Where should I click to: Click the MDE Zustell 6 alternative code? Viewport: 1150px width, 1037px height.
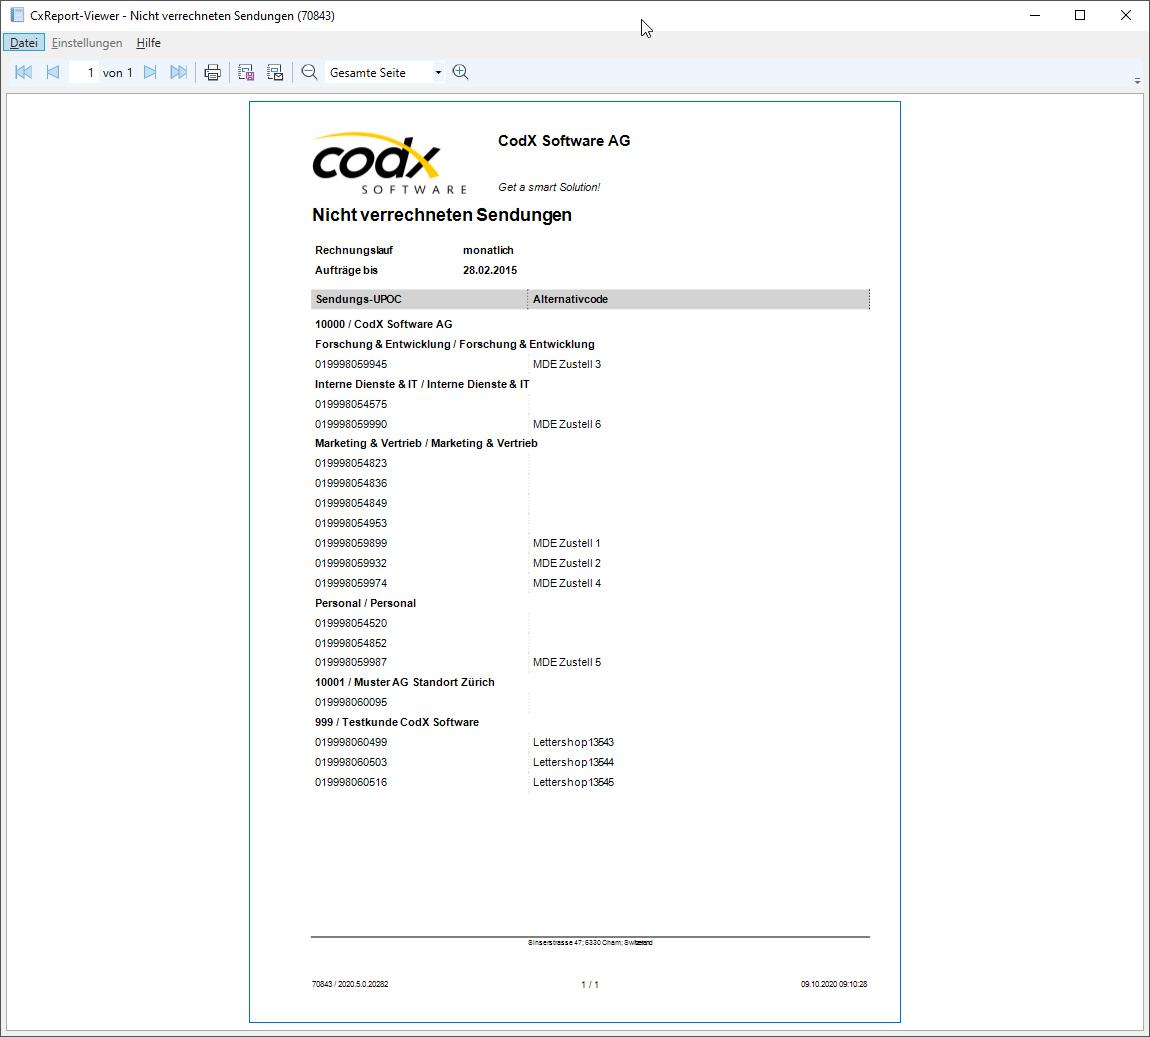click(567, 424)
